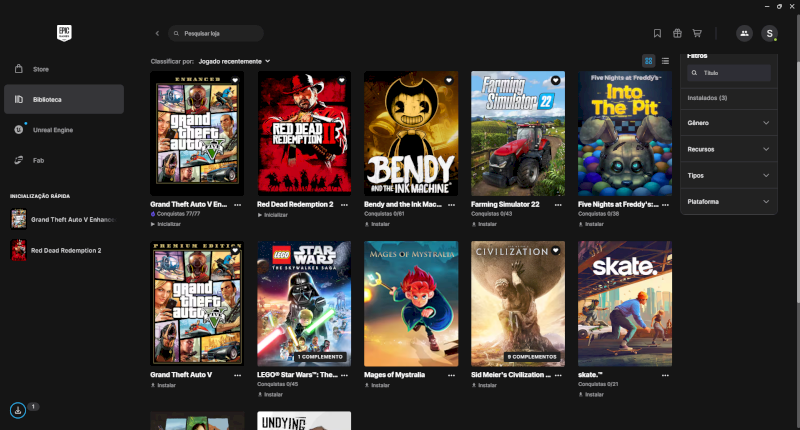Launch Grand Theft Auto V Enhanced quick launch
This screenshot has width=800, height=430.
(x=64, y=219)
